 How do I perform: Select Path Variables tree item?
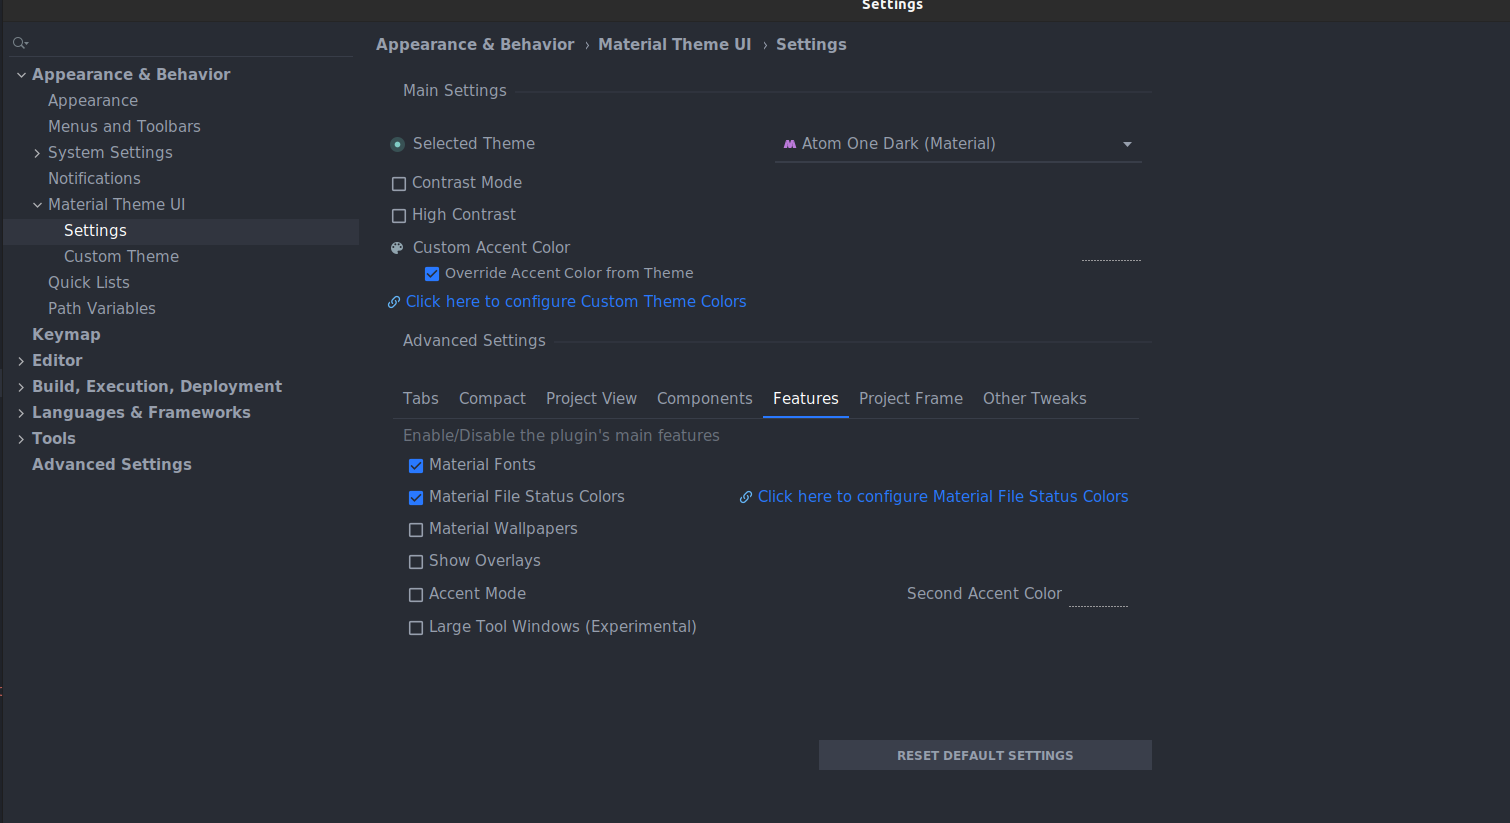tap(102, 308)
